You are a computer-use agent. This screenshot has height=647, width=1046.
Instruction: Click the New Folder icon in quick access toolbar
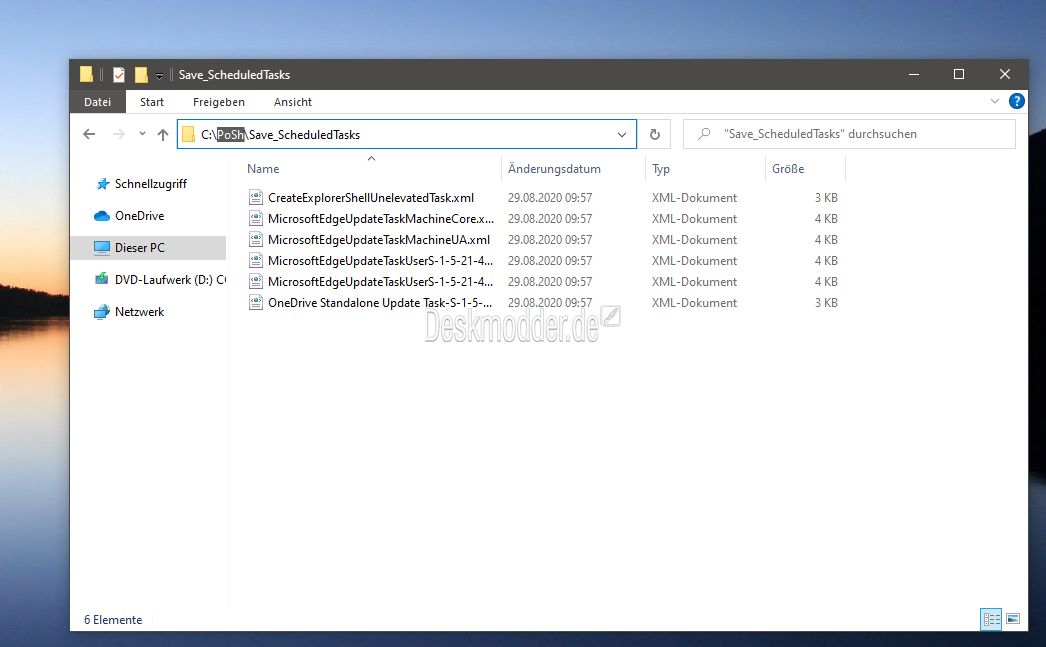coord(141,75)
